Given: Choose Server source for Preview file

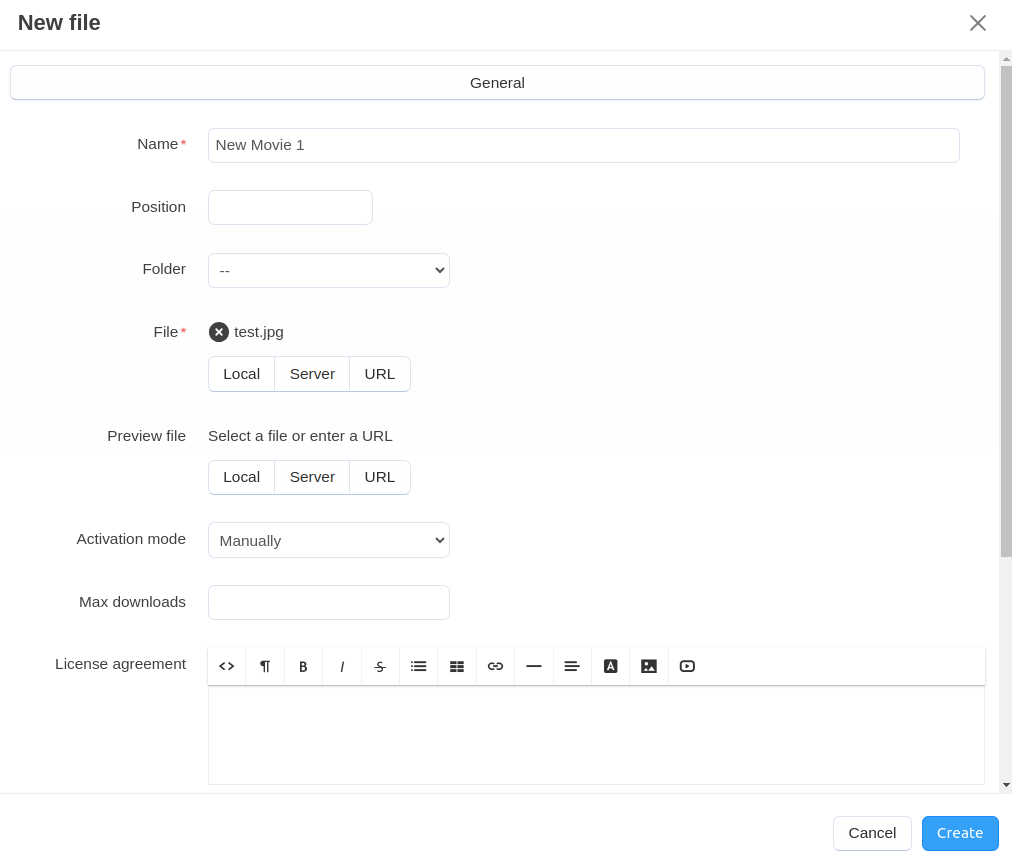Looking at the screenshot, I should [x=312, y=477].
